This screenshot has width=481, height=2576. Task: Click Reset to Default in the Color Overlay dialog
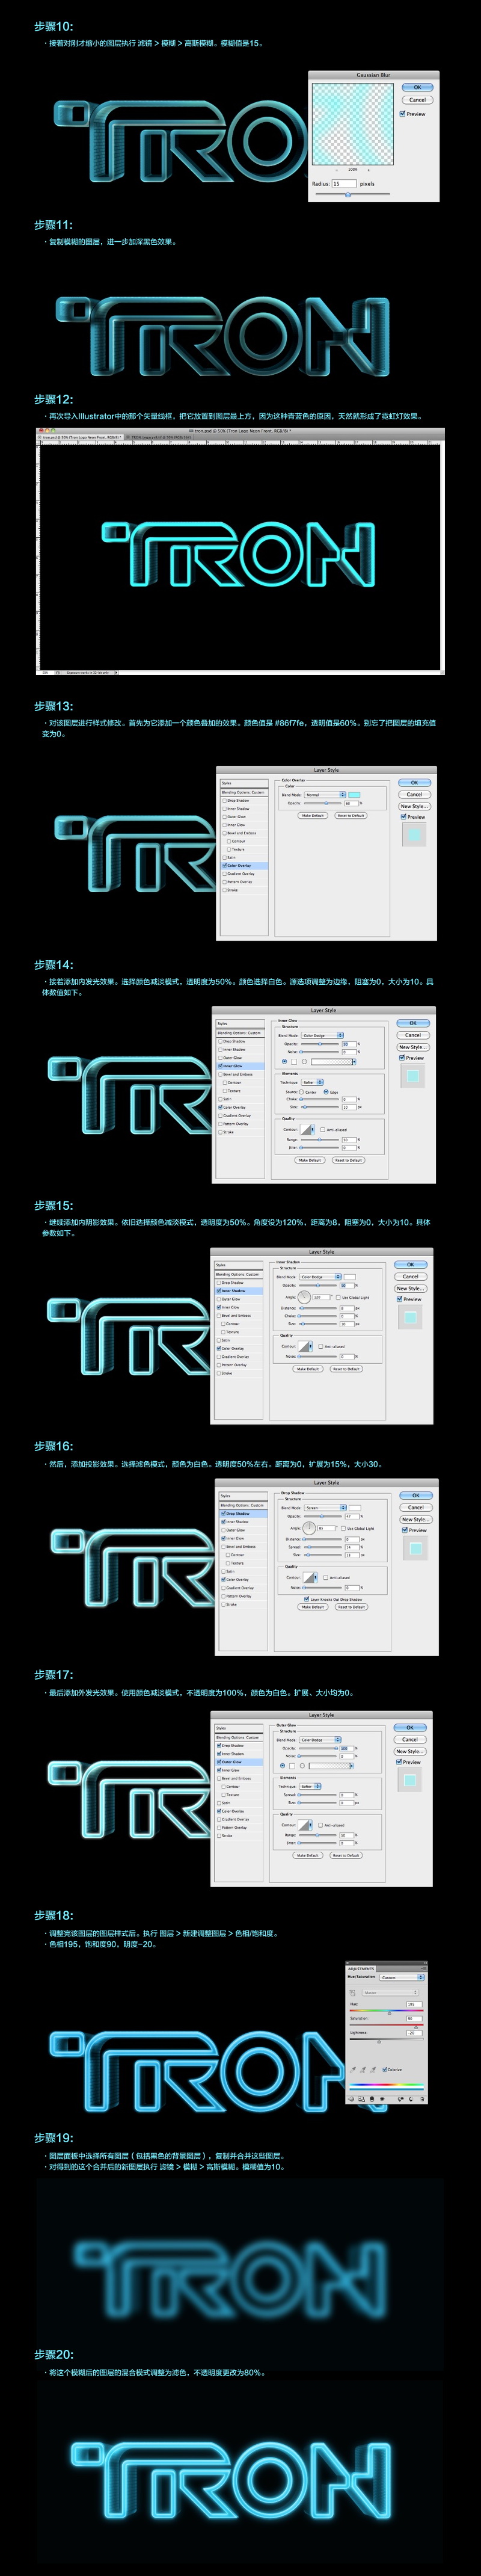[351, 816]
